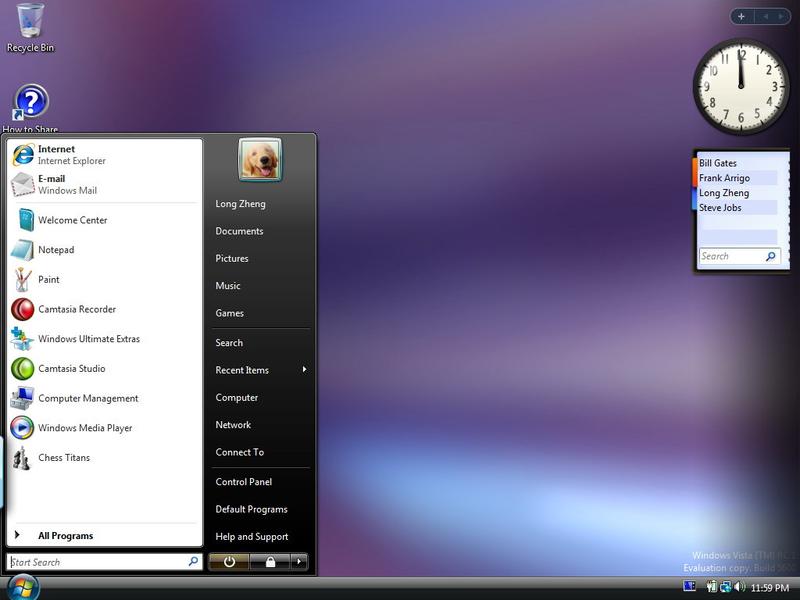
Task: Launch Windows Media Player
Action: coord(105,428)
